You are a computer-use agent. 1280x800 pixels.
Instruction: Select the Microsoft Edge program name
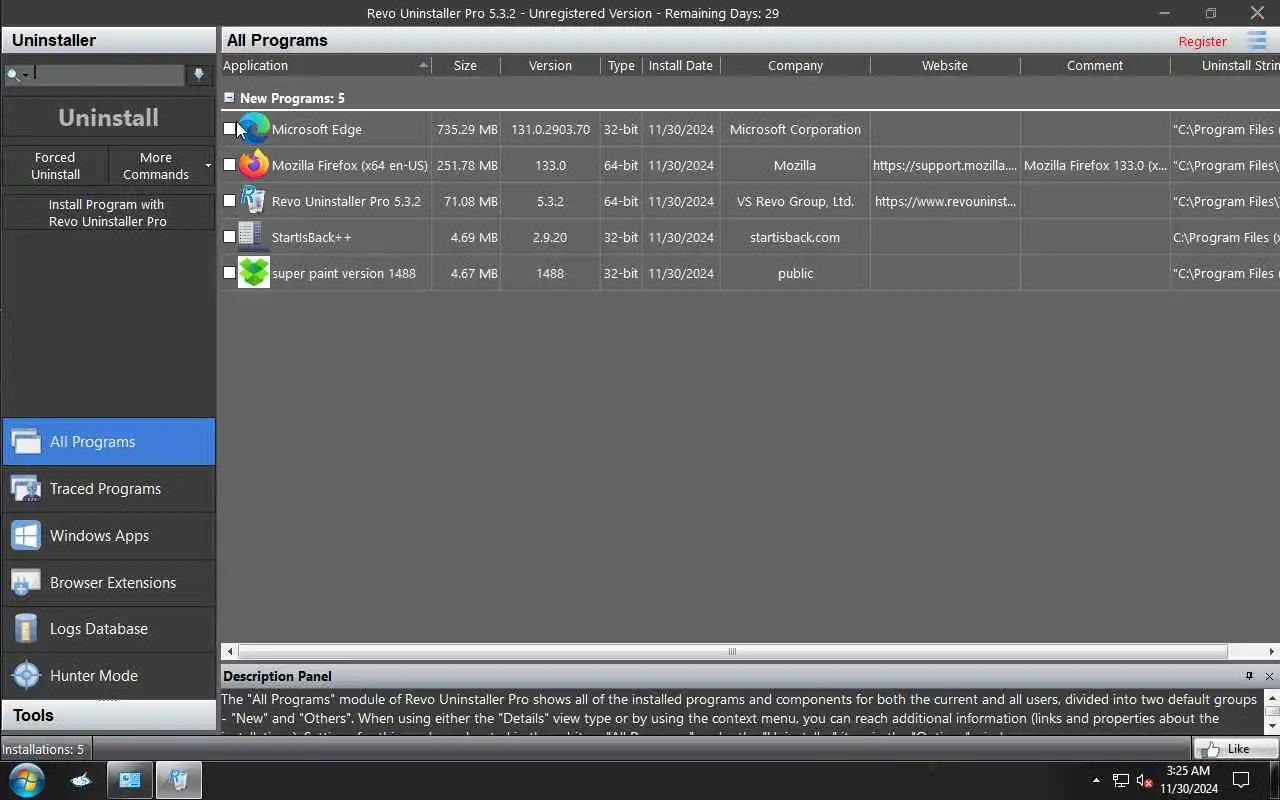pyautogui.click(x=317, y=129)
